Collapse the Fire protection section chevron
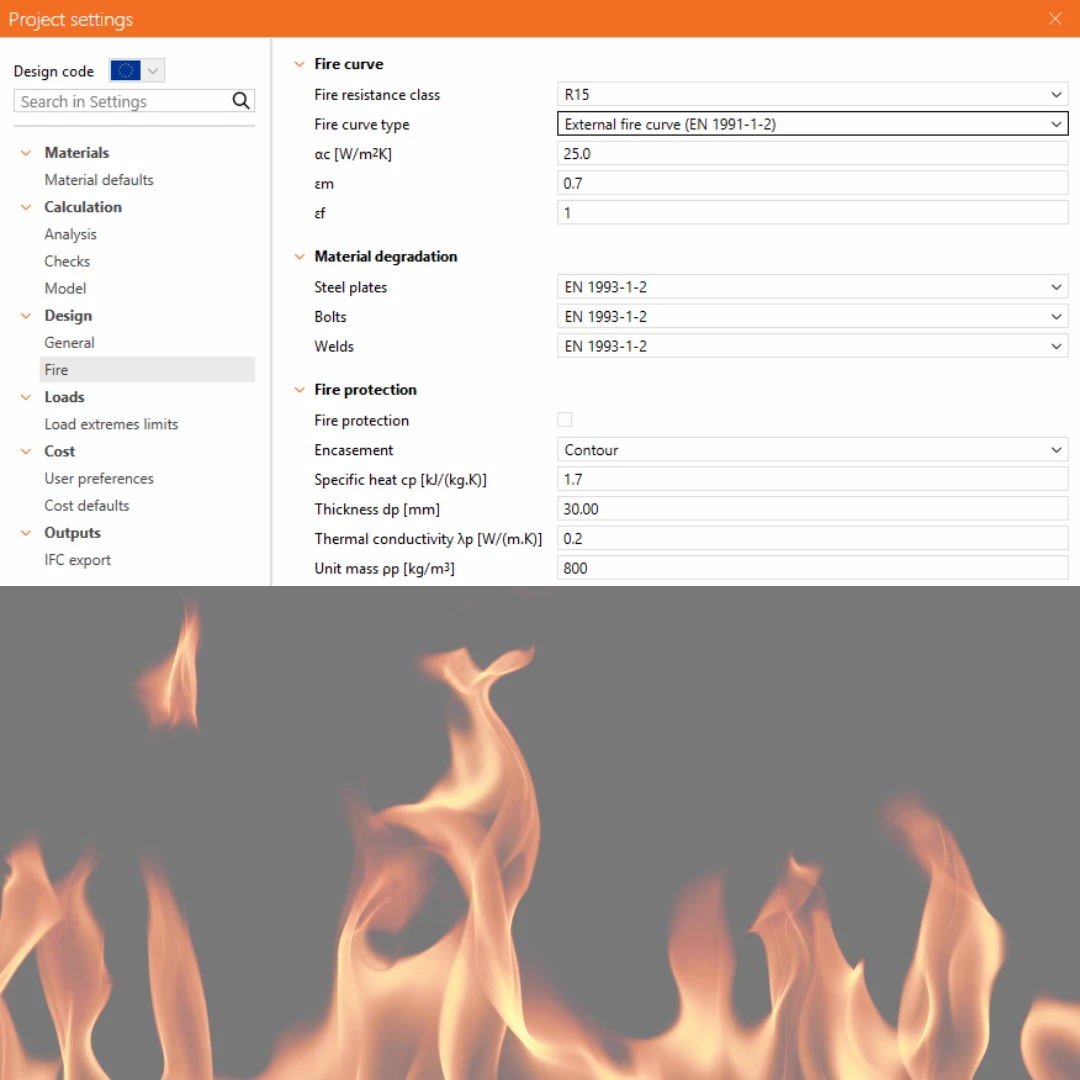 coord(299,390)
